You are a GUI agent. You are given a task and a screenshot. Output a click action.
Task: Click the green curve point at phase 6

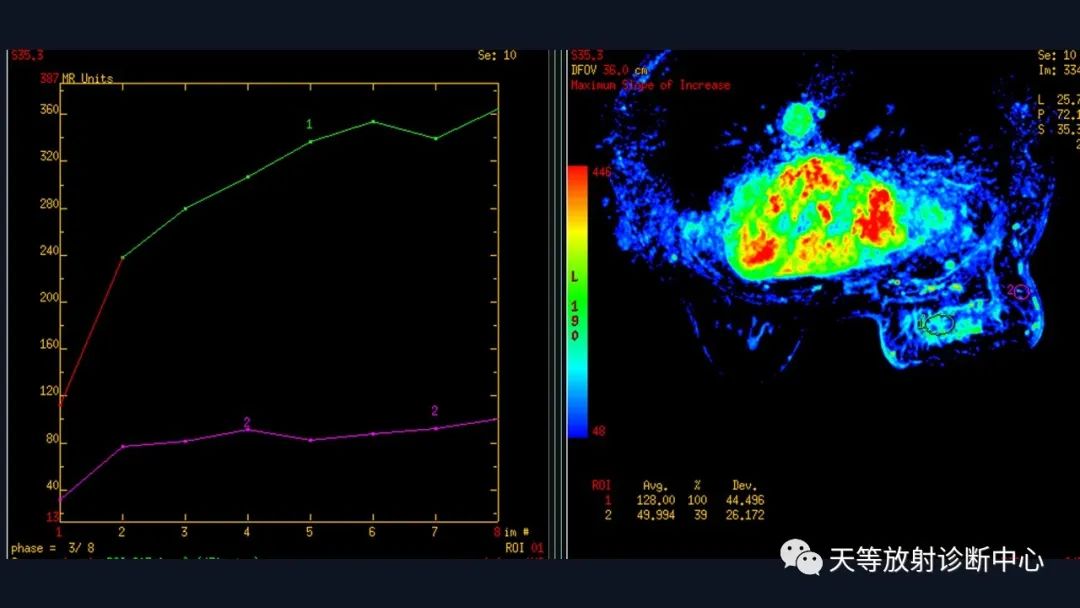[373, 122]
